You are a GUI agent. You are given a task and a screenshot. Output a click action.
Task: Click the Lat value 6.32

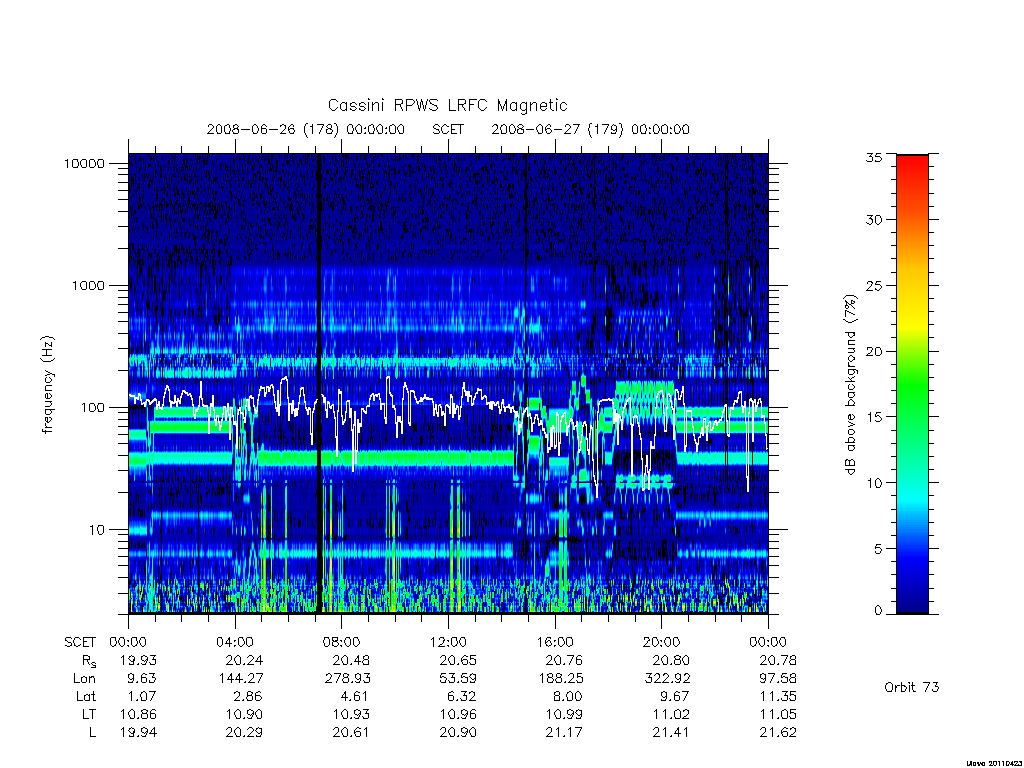tap(462, 696)
